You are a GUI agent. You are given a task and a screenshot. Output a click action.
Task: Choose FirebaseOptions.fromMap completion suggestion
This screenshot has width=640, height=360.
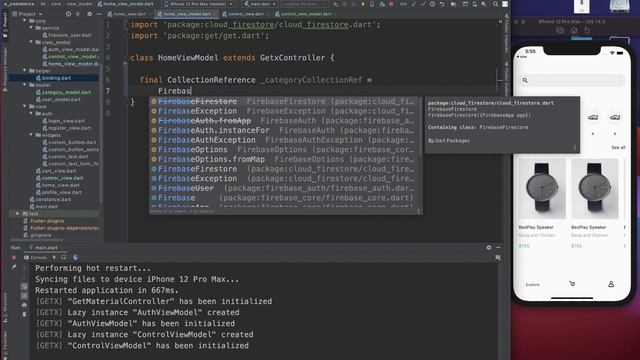pos(284,159)
